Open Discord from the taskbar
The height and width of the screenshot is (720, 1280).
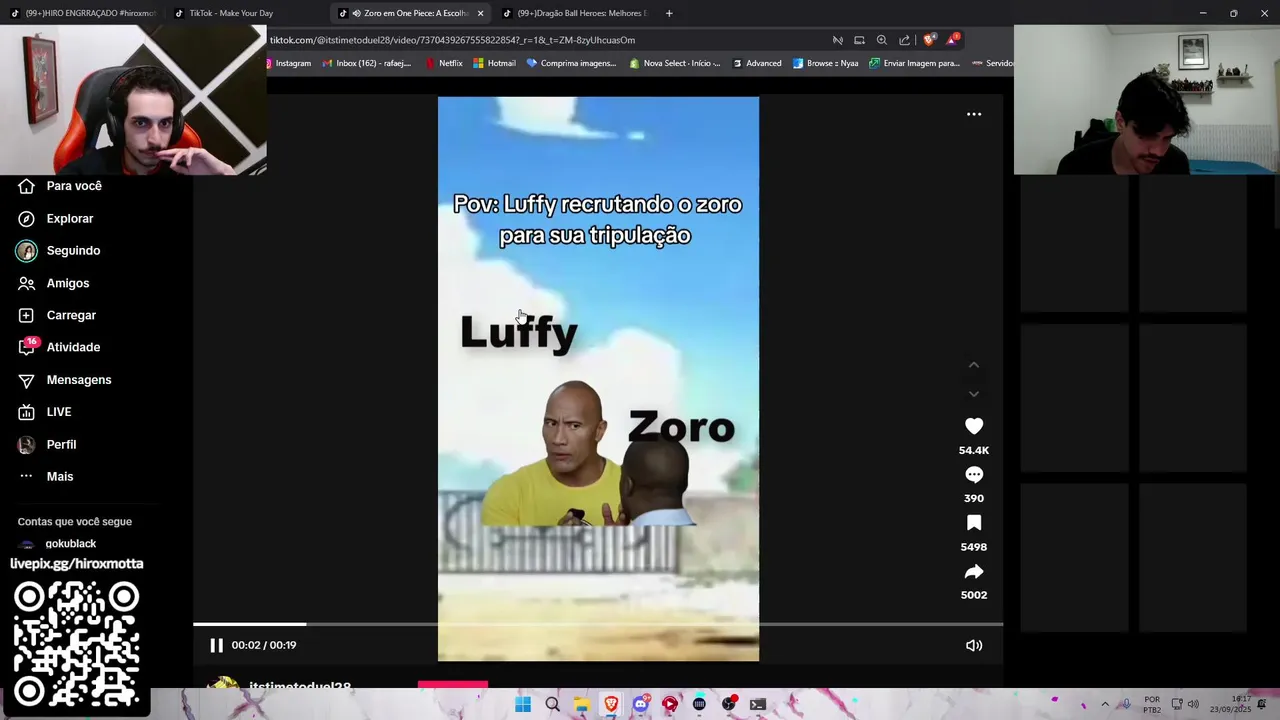coord(640,704)
